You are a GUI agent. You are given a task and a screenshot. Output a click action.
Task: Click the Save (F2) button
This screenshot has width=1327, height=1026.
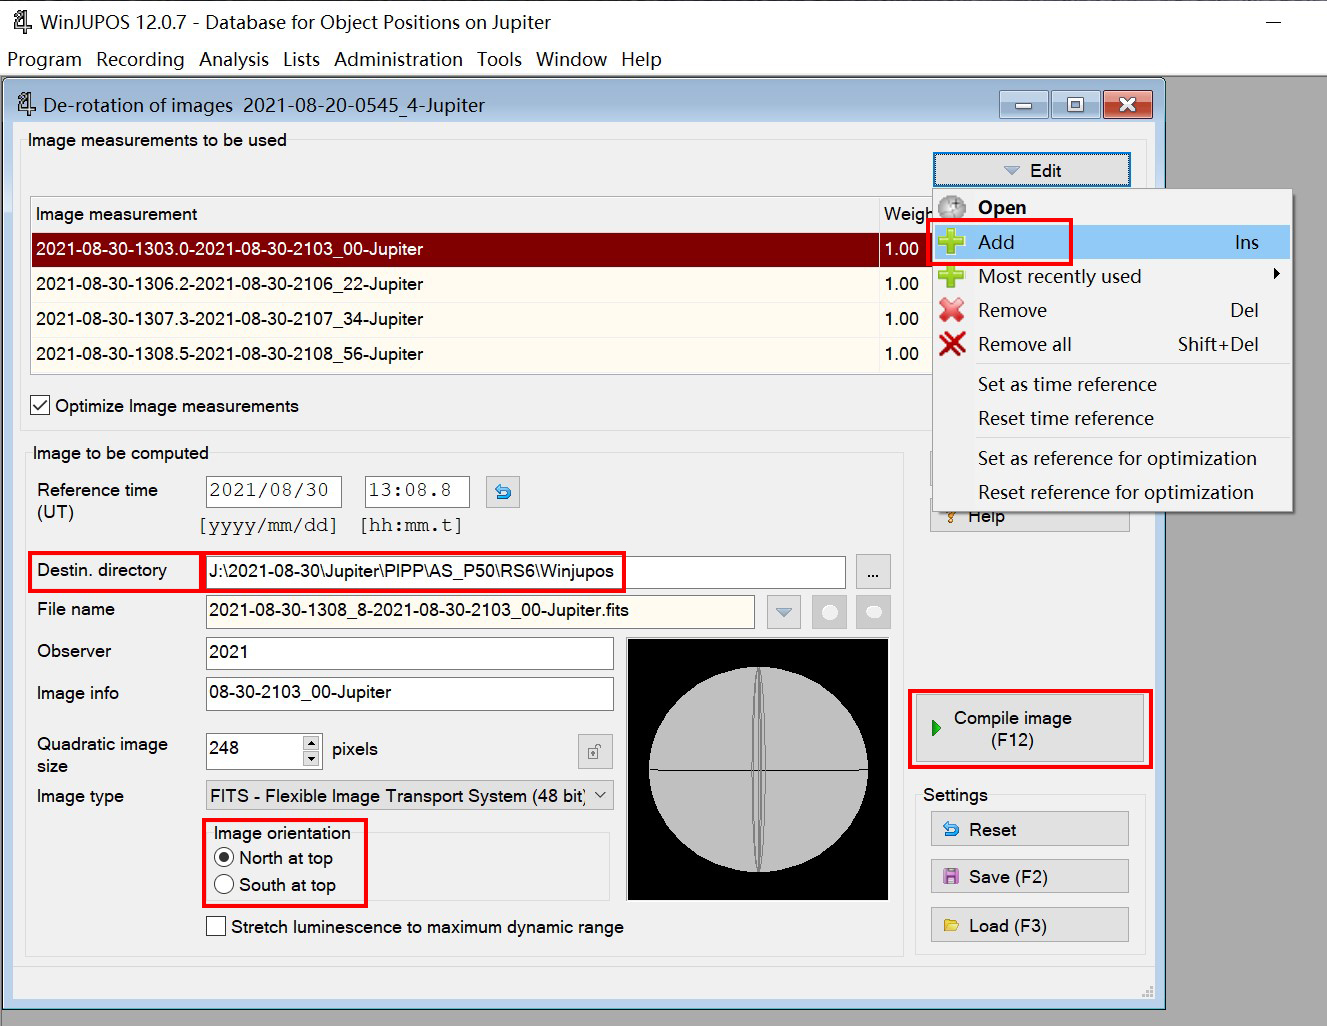point(1030,877)
